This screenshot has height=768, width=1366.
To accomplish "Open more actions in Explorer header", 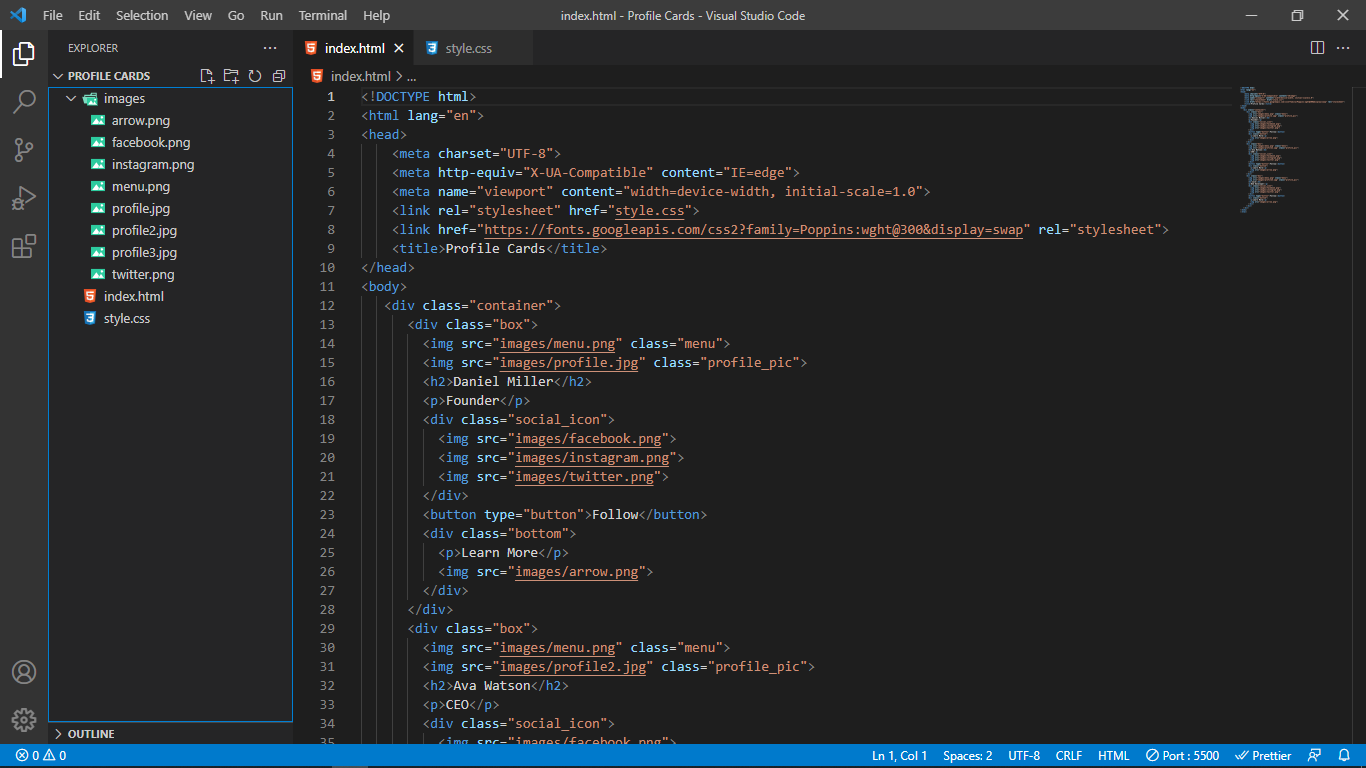I will click(269, 47).
